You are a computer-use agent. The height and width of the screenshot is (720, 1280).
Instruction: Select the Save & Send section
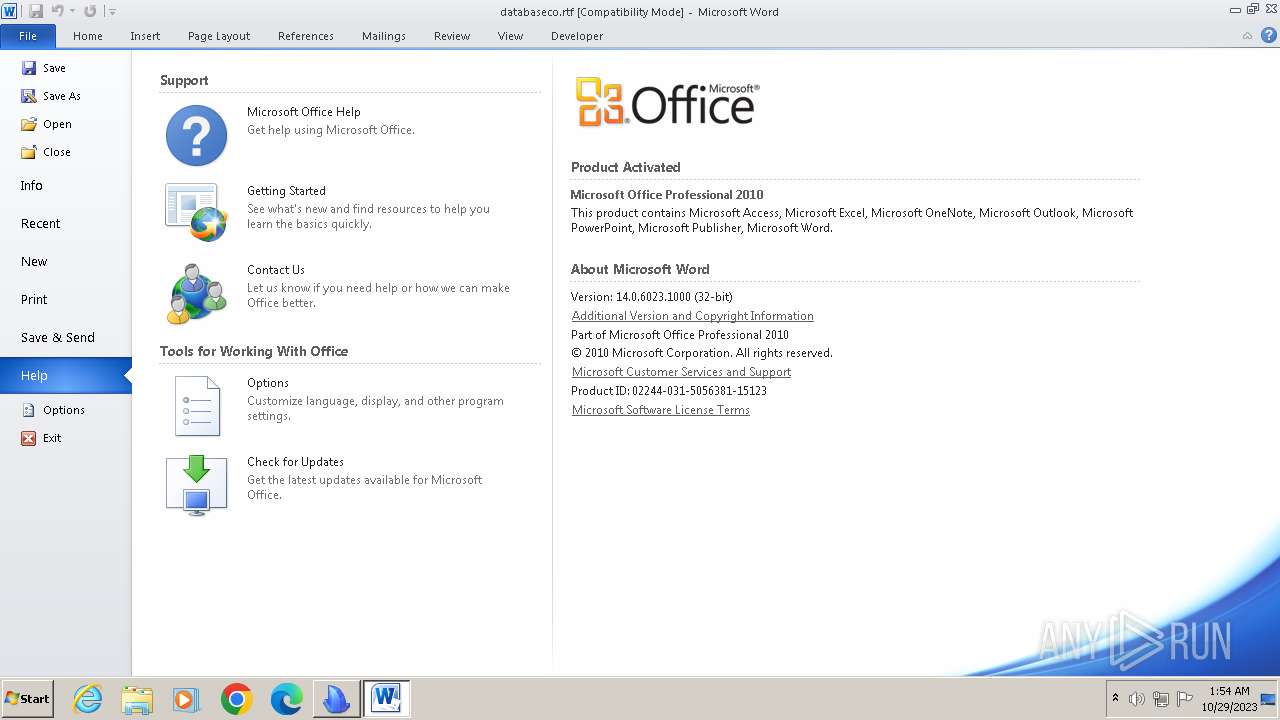66,338
